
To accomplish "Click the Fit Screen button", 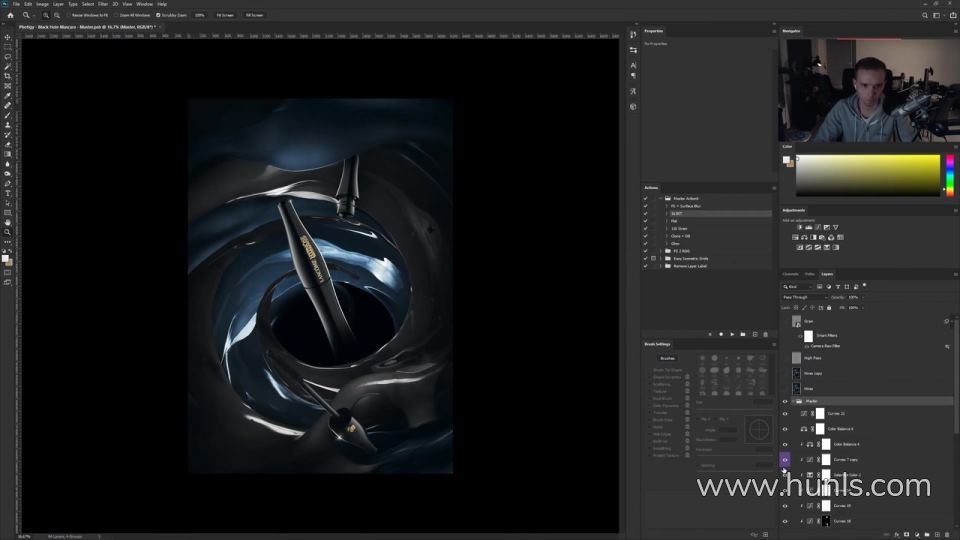I will 226,15.
